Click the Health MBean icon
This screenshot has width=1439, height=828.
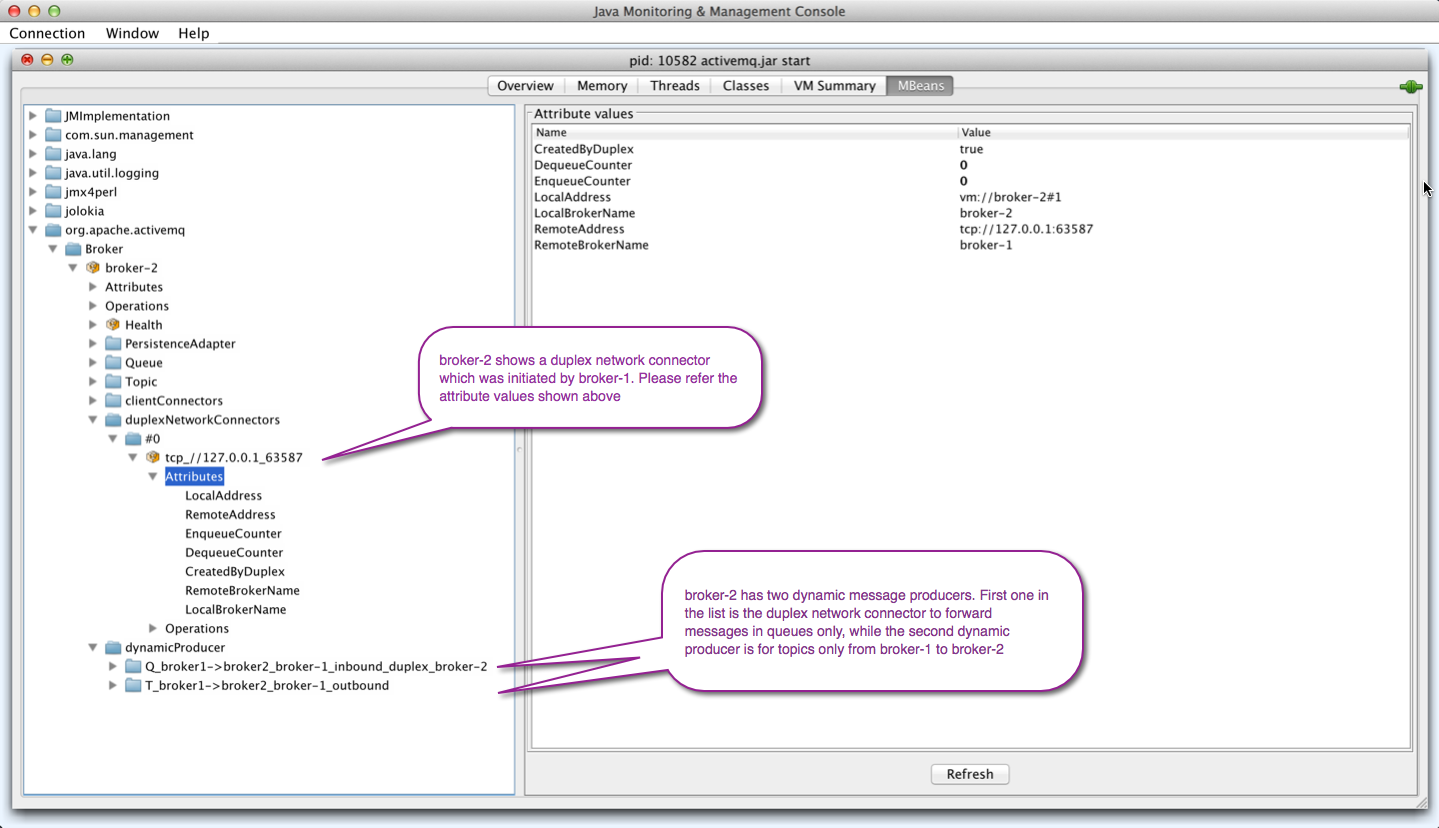[113, 325]
